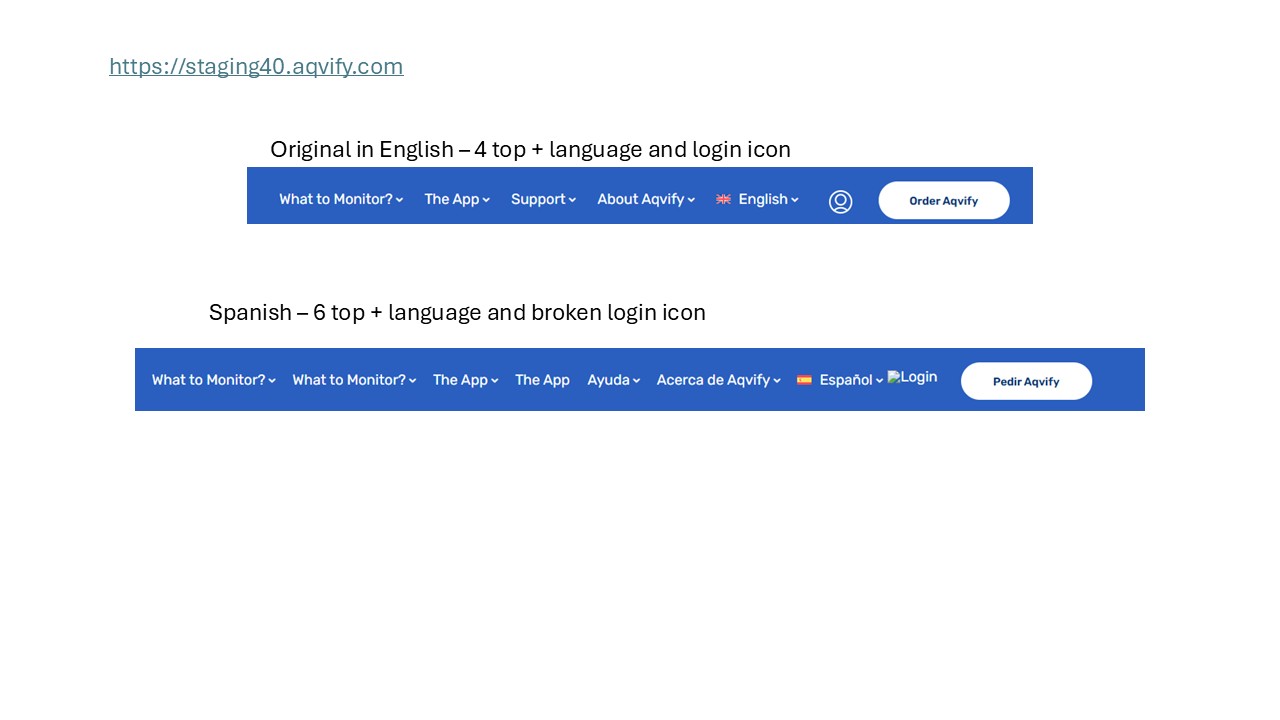The image size is (1280, 720).
Task: Expand the Support menu
Action: point(543,199)
